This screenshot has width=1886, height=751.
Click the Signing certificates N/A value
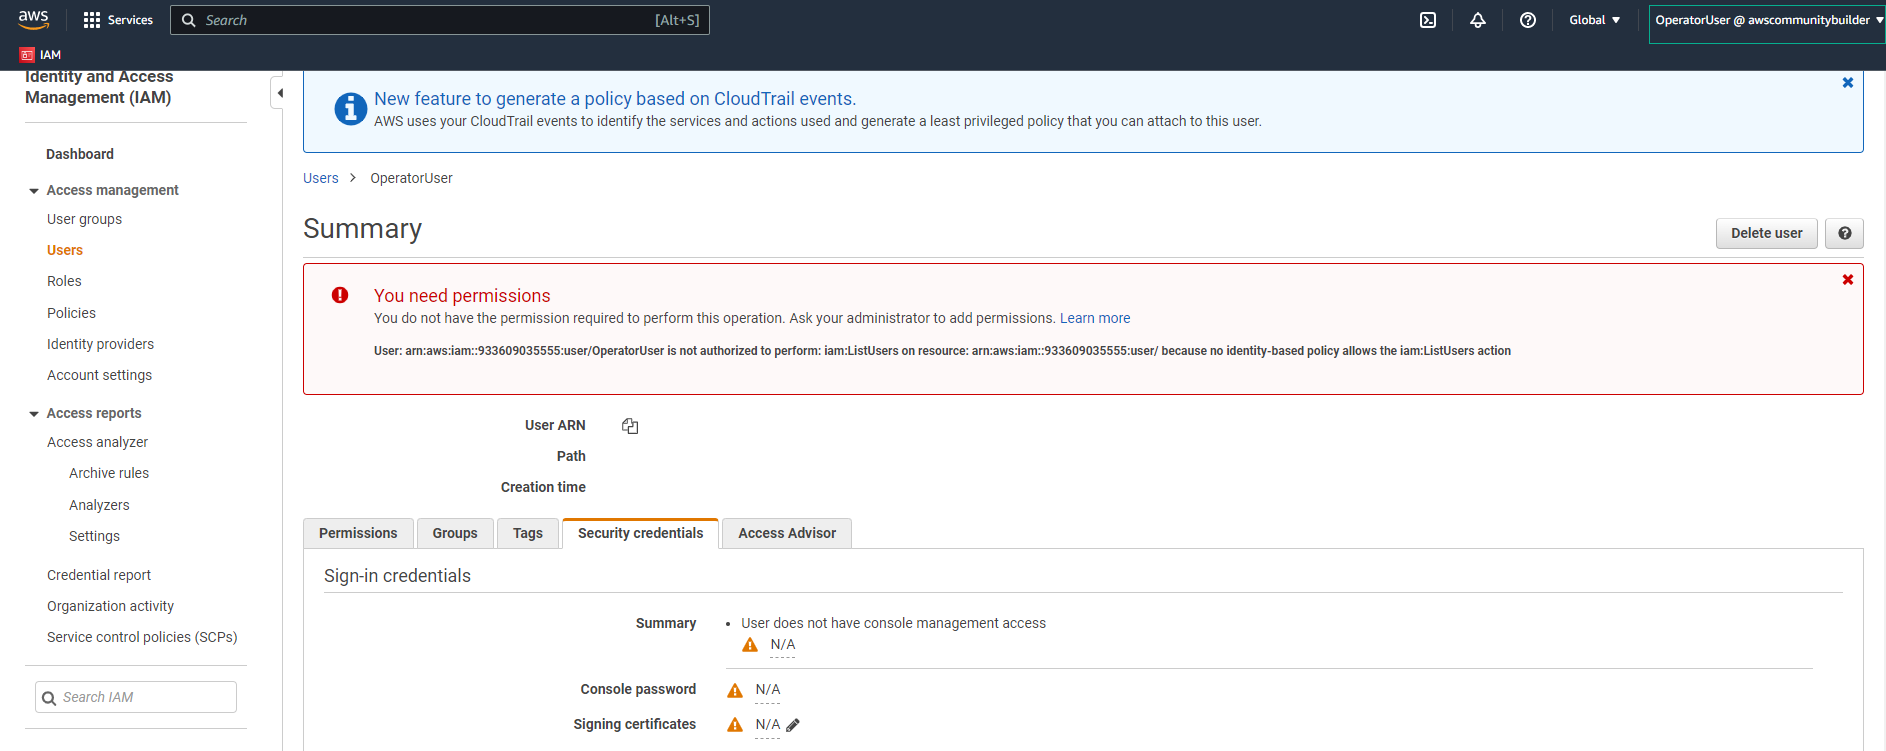[768, 725]
